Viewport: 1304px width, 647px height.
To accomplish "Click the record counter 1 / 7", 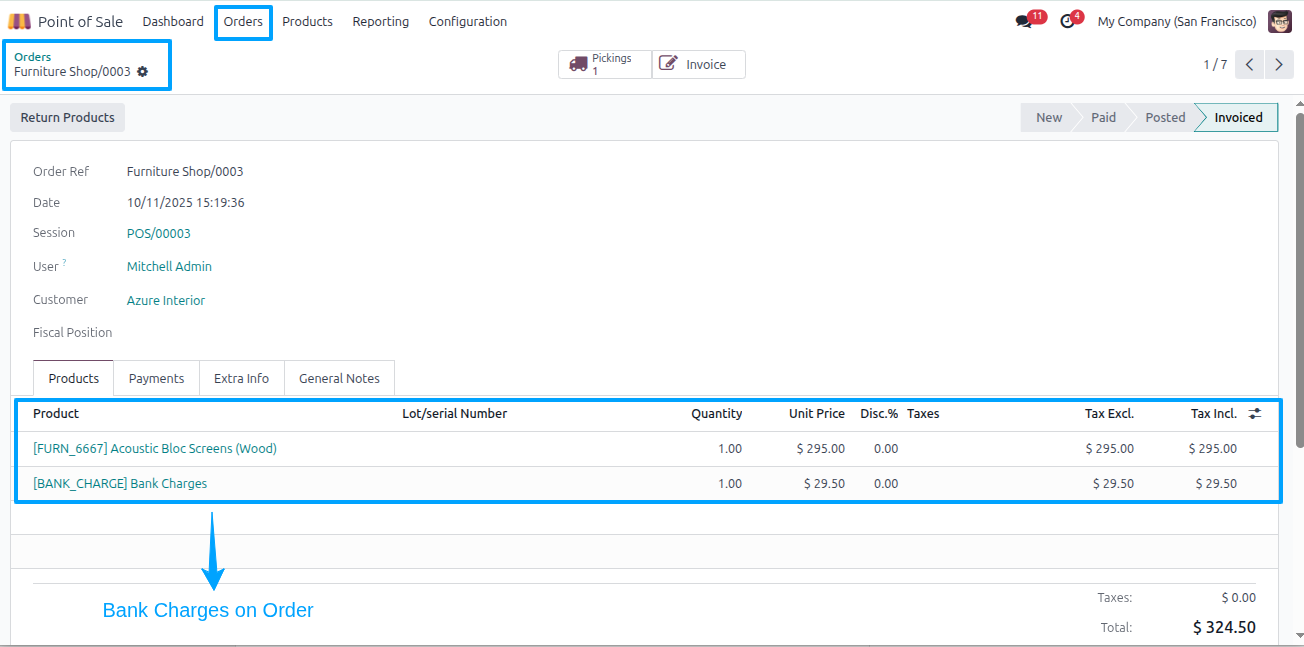I will (x=1215, y=64).
